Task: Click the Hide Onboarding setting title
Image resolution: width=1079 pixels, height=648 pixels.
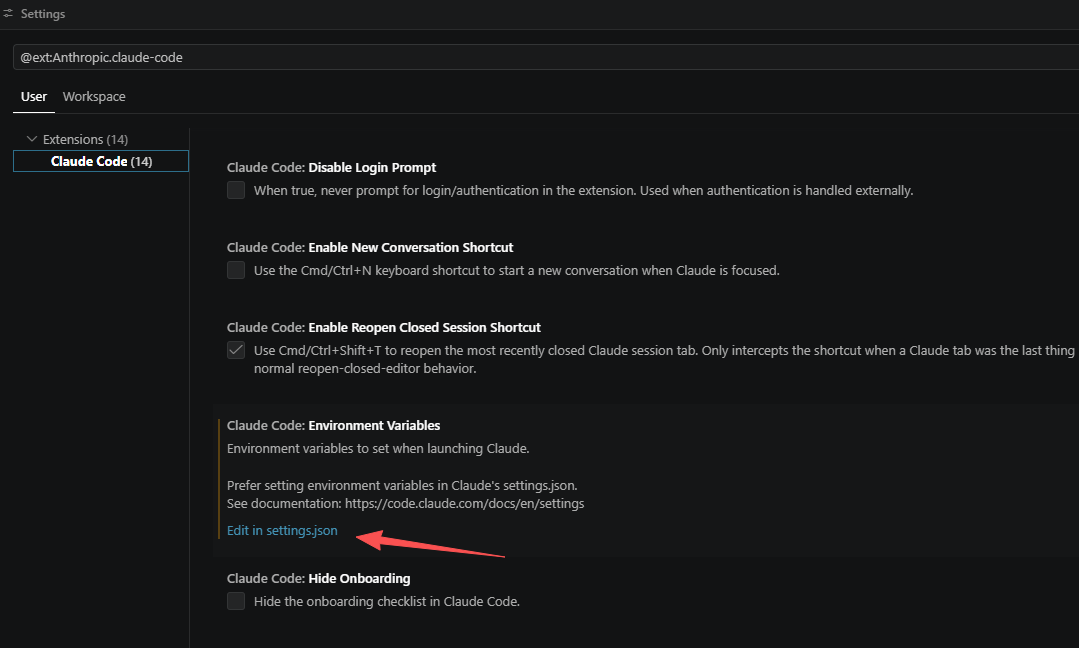Action: 319,579
